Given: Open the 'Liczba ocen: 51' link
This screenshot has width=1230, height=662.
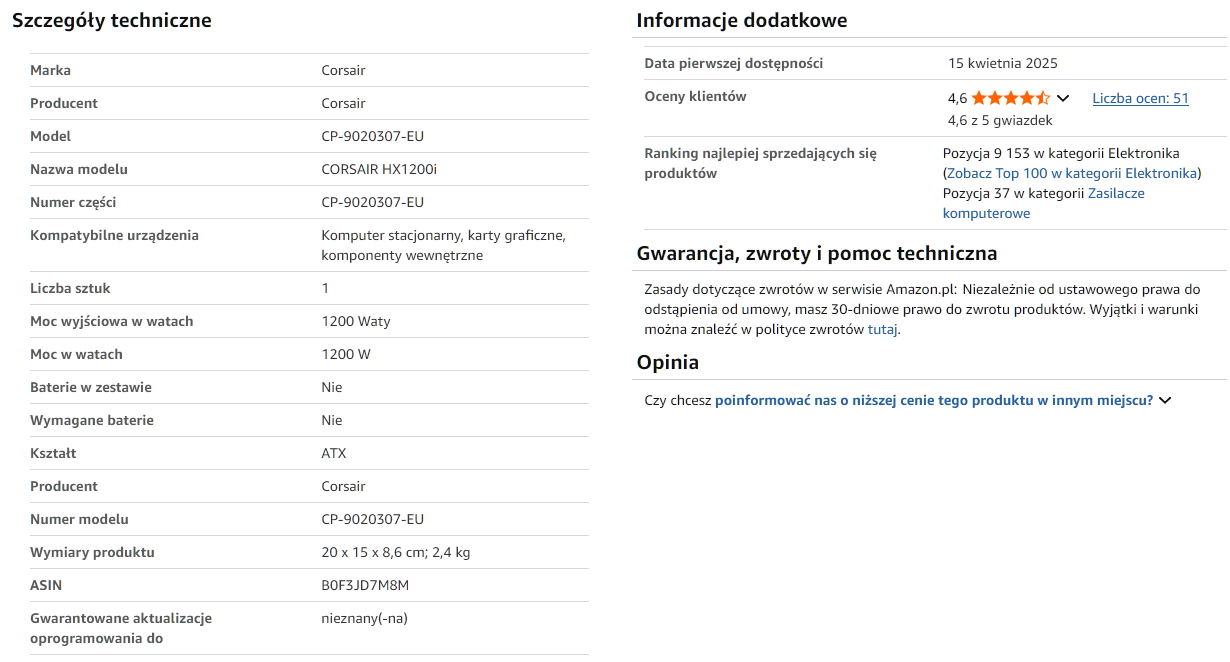Looking at the screenshot, I should [1140, 98].
